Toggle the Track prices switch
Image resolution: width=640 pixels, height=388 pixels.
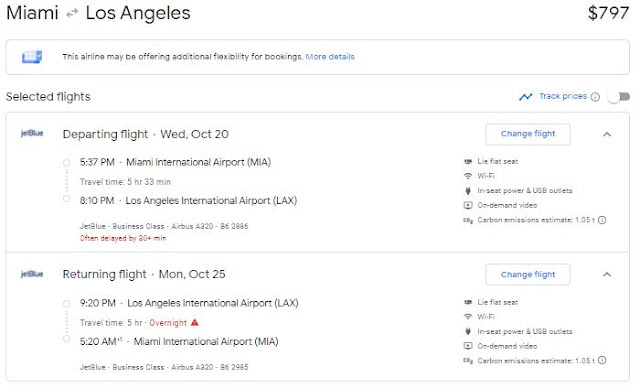(x=618, y=97)
